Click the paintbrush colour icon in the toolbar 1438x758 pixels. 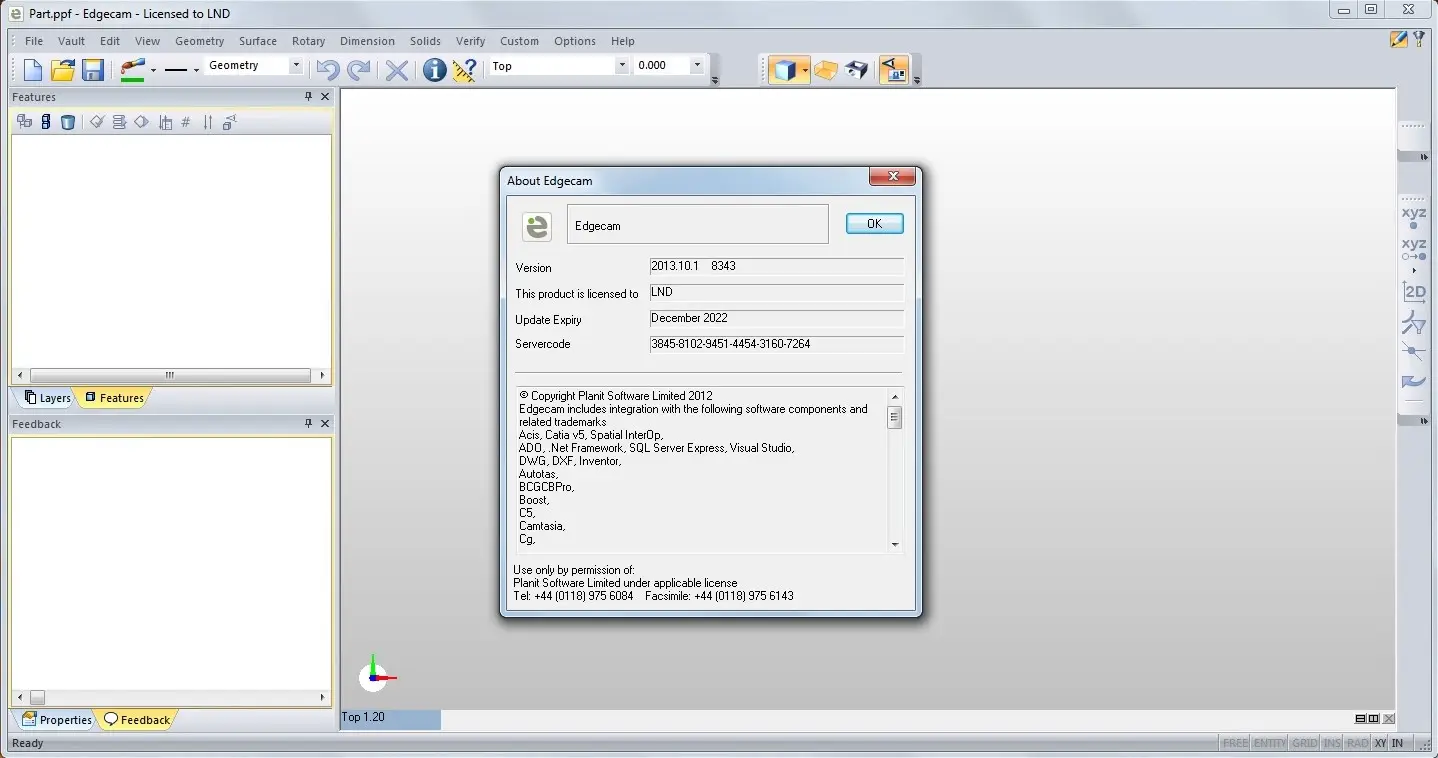click(x=133, y=69)
